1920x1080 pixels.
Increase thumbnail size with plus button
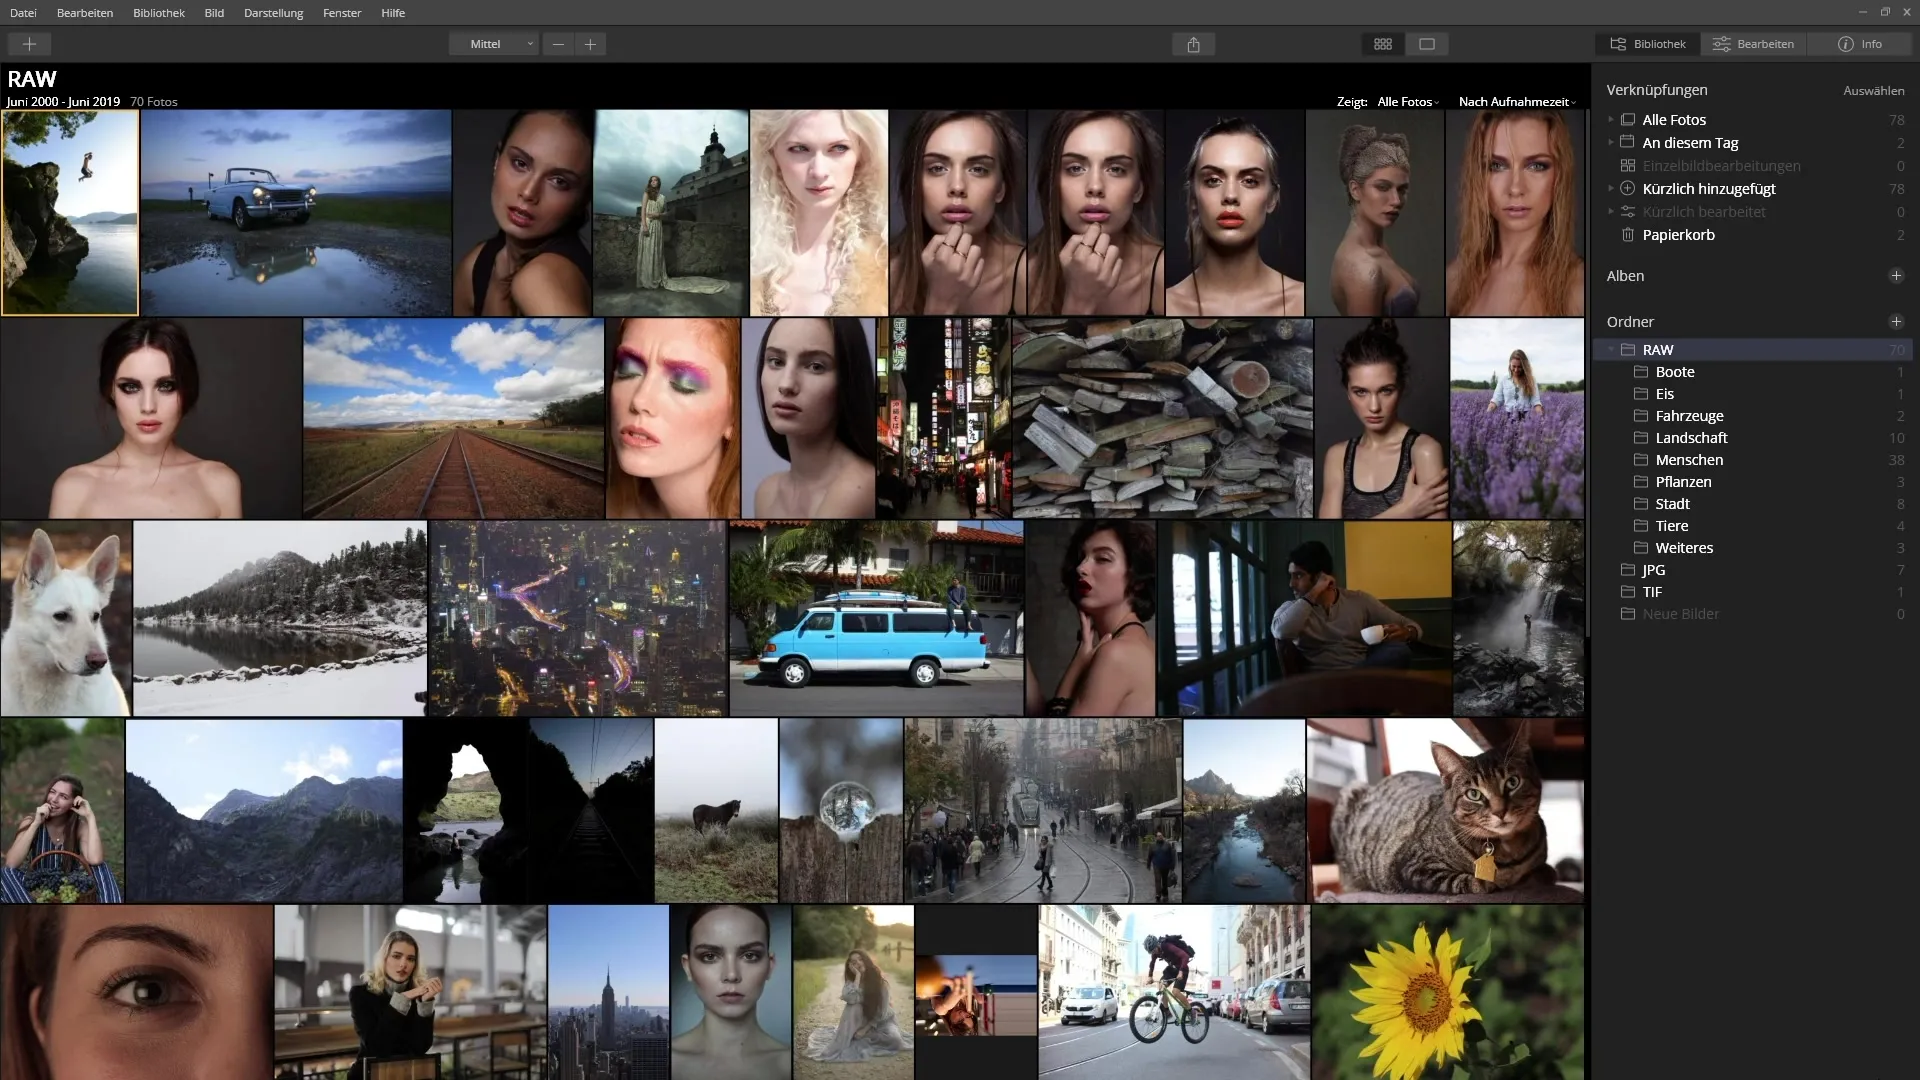pyautogui.click(x=590, y=44)
